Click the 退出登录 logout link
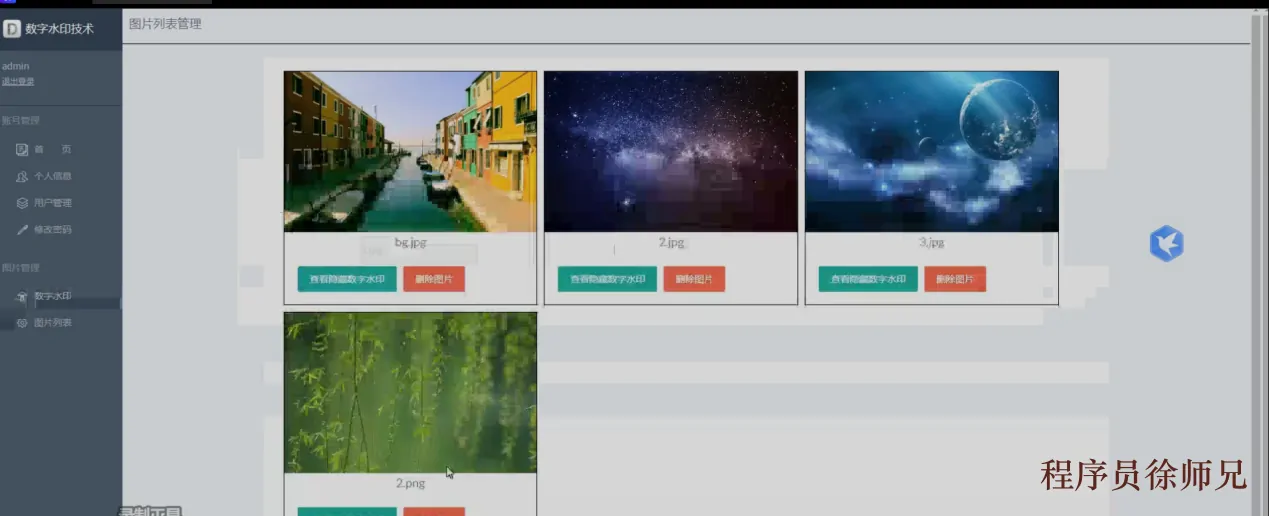Screen dimensions: 1269x516 click(18, 81)
